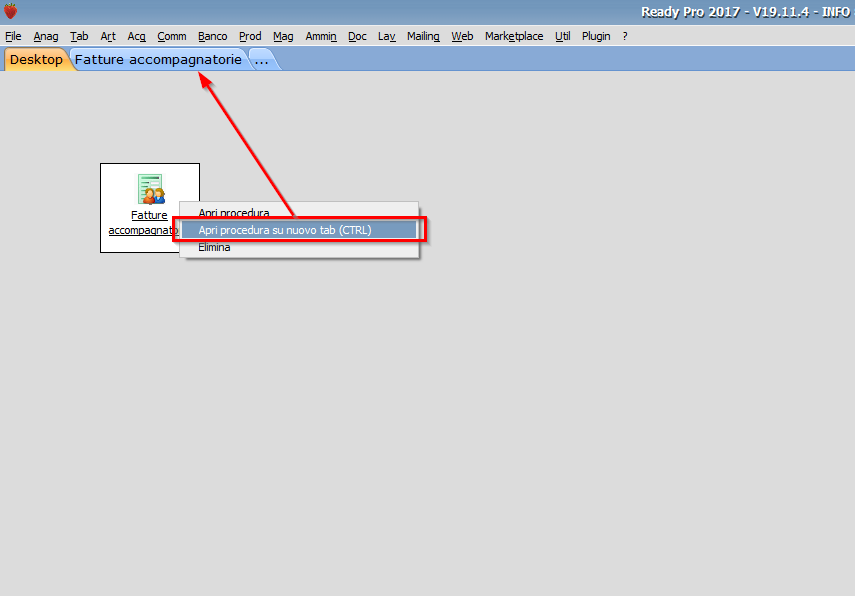Open the File menu
Image resolution: width=855 pixels, height=596 pixels.
(13, 36)
